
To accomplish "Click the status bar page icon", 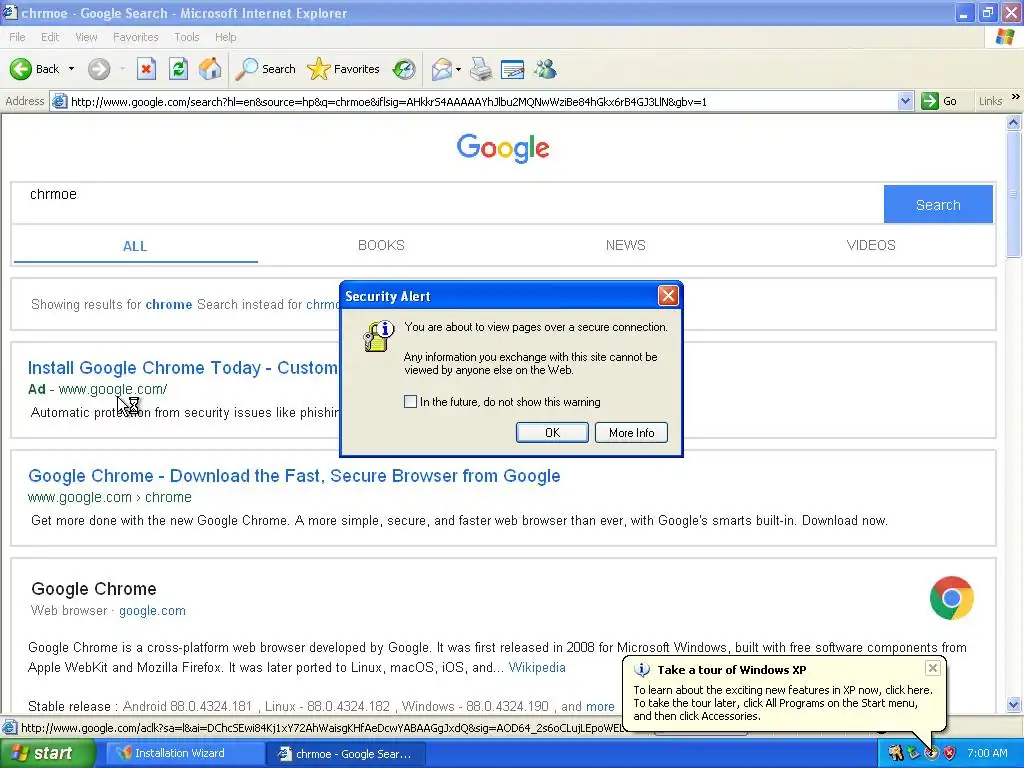I will pyautogui.click(x=10, y=728).
